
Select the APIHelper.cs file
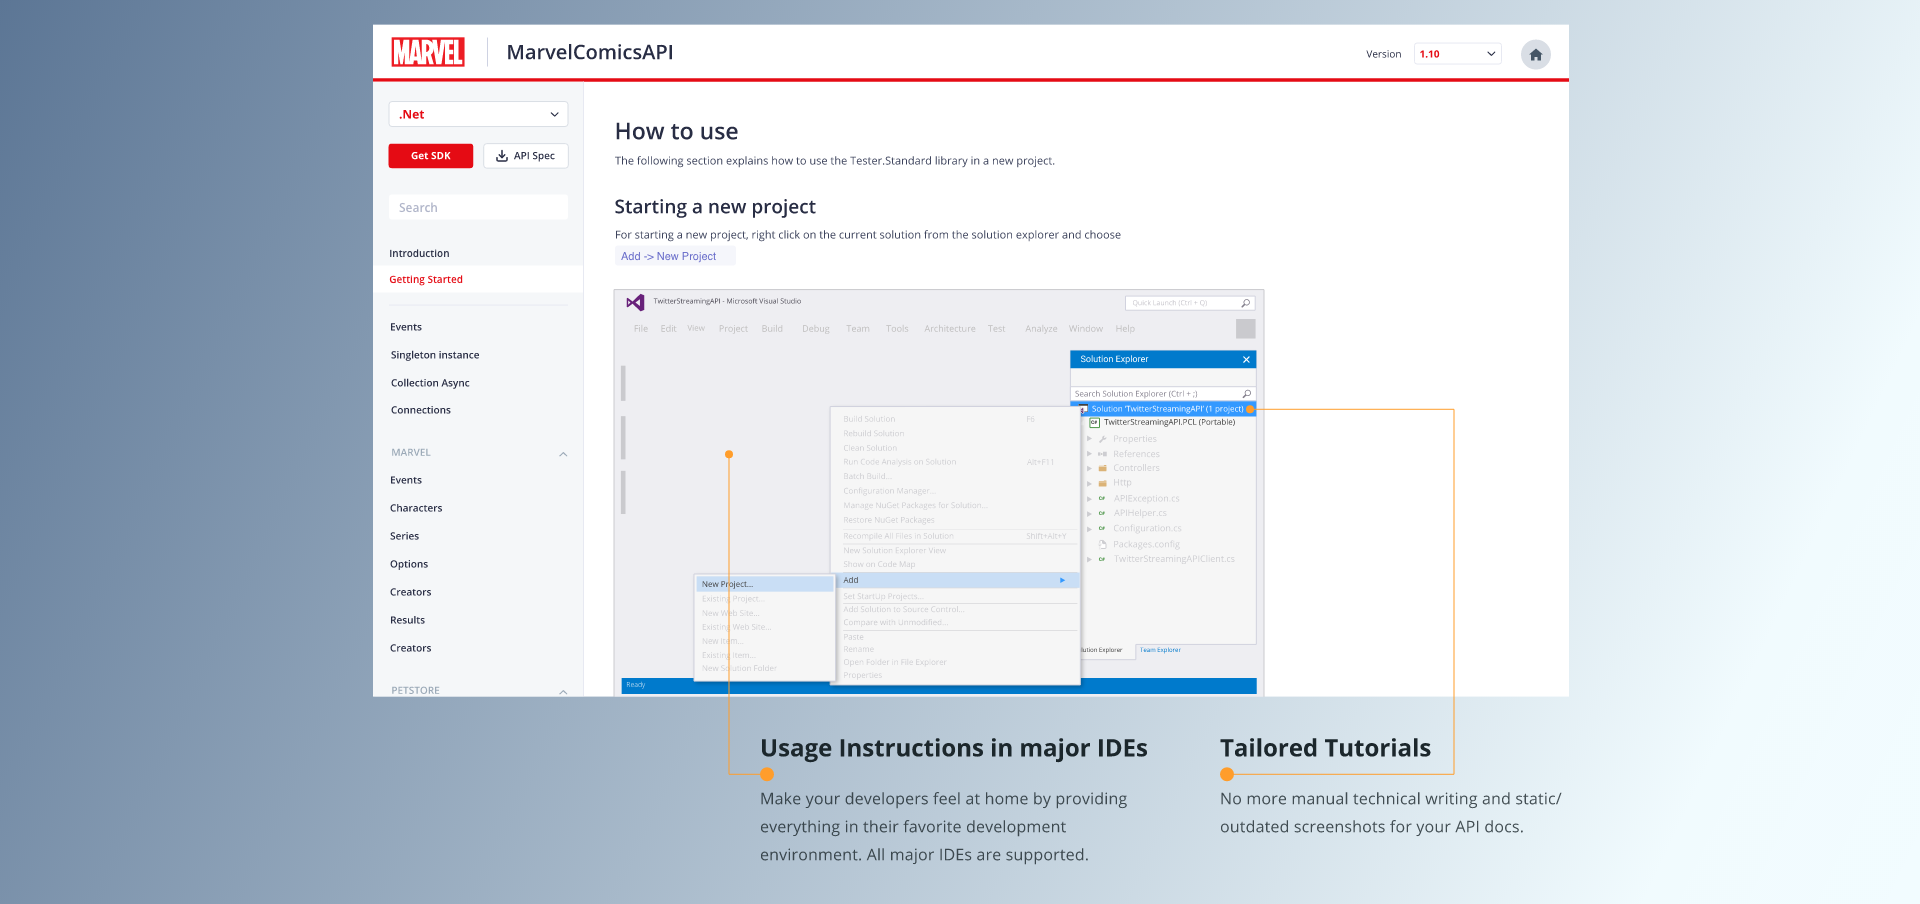click(x=1140, y=514)
